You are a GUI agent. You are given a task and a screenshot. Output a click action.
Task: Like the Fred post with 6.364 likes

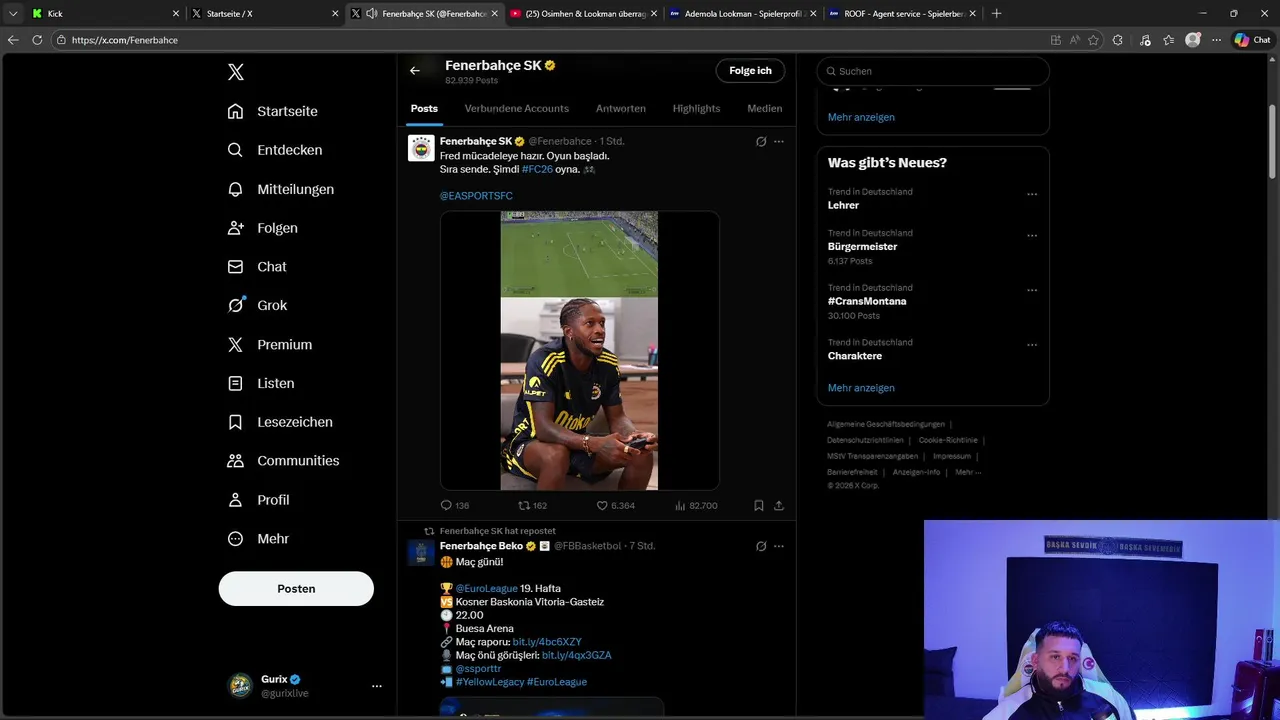615,506
